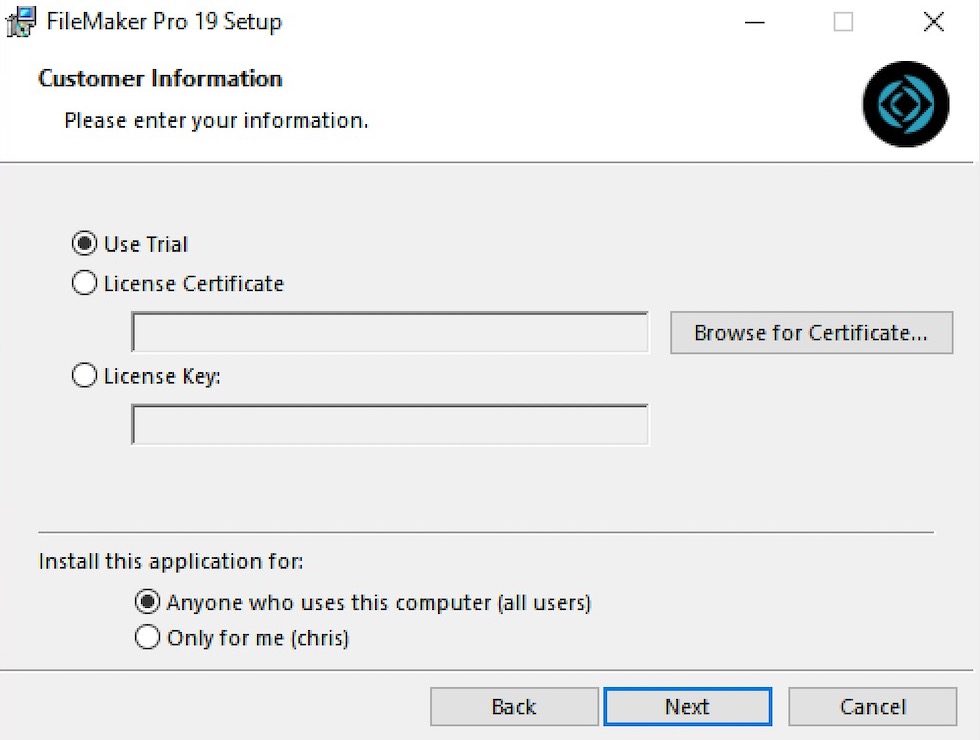Click the installer icon in title bar
Image resolution: width=980 pixels, height=740 pixels.
(21, 22)
